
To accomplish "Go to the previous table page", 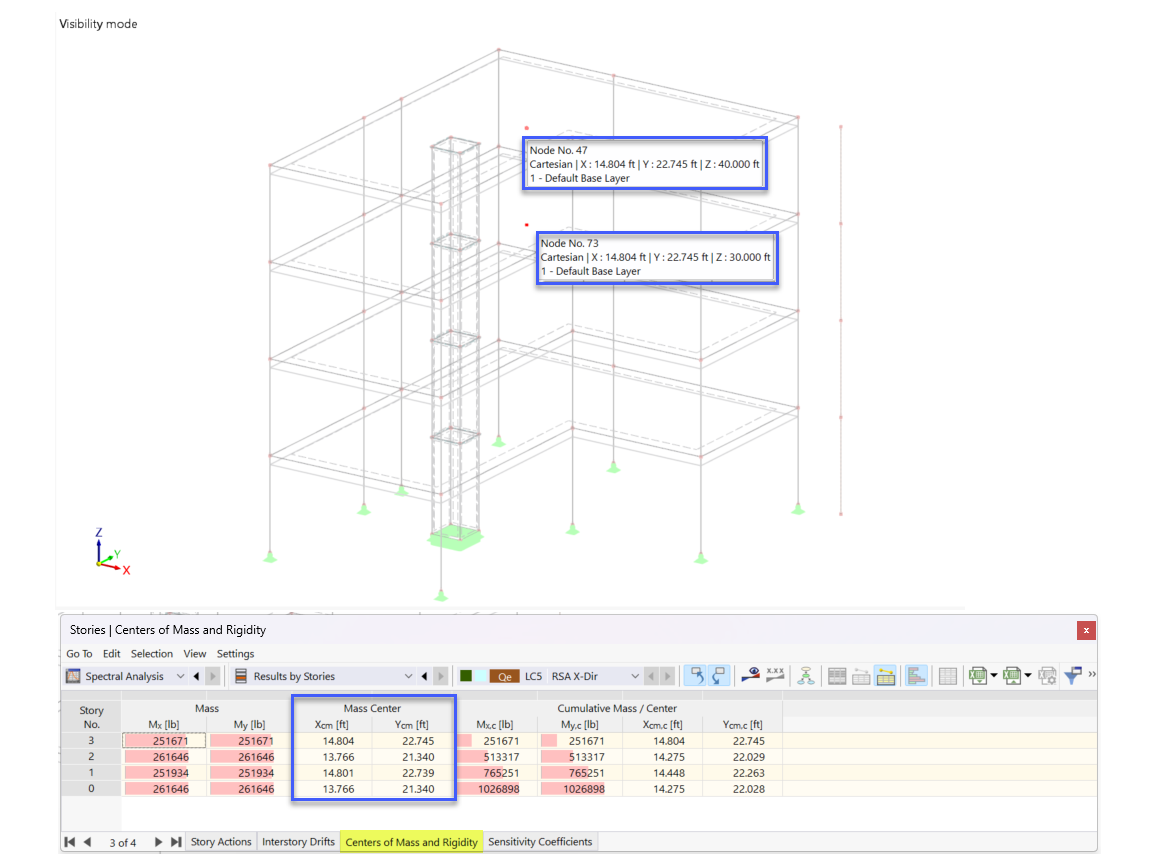I will tap(87, 842).
